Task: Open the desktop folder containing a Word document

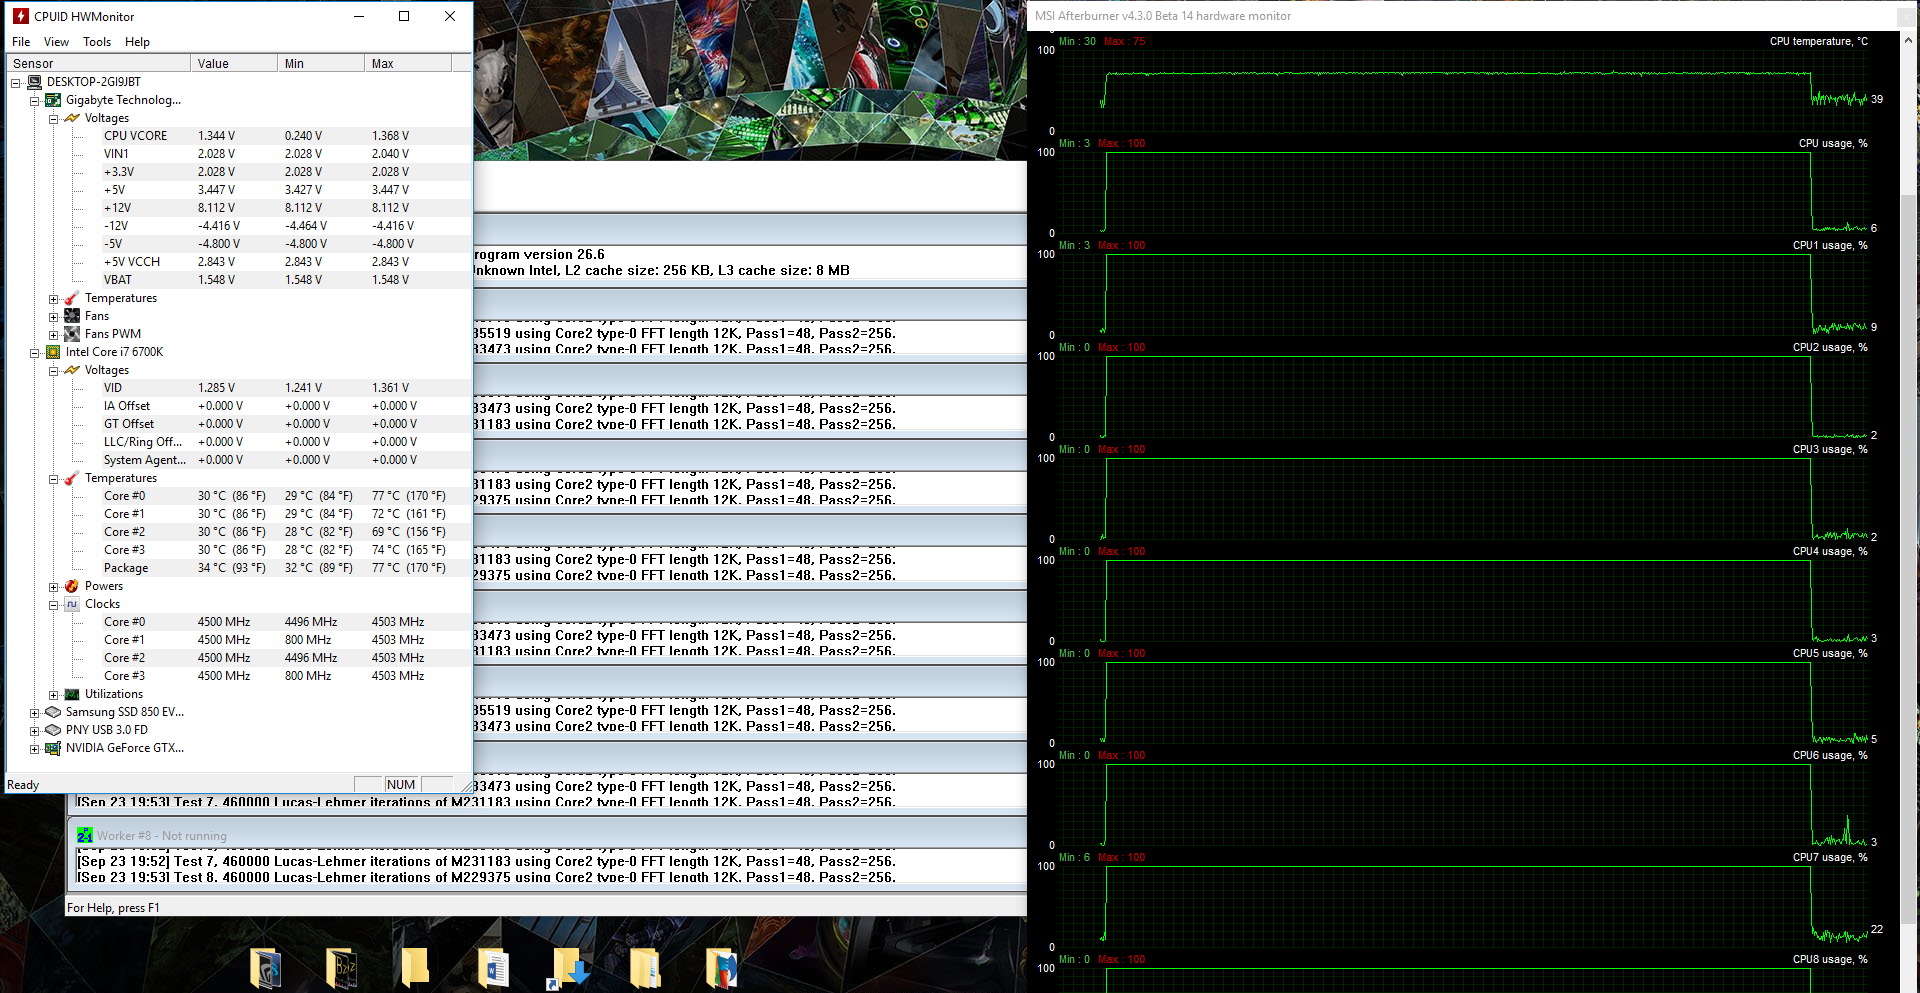Action: pos(493,969)
